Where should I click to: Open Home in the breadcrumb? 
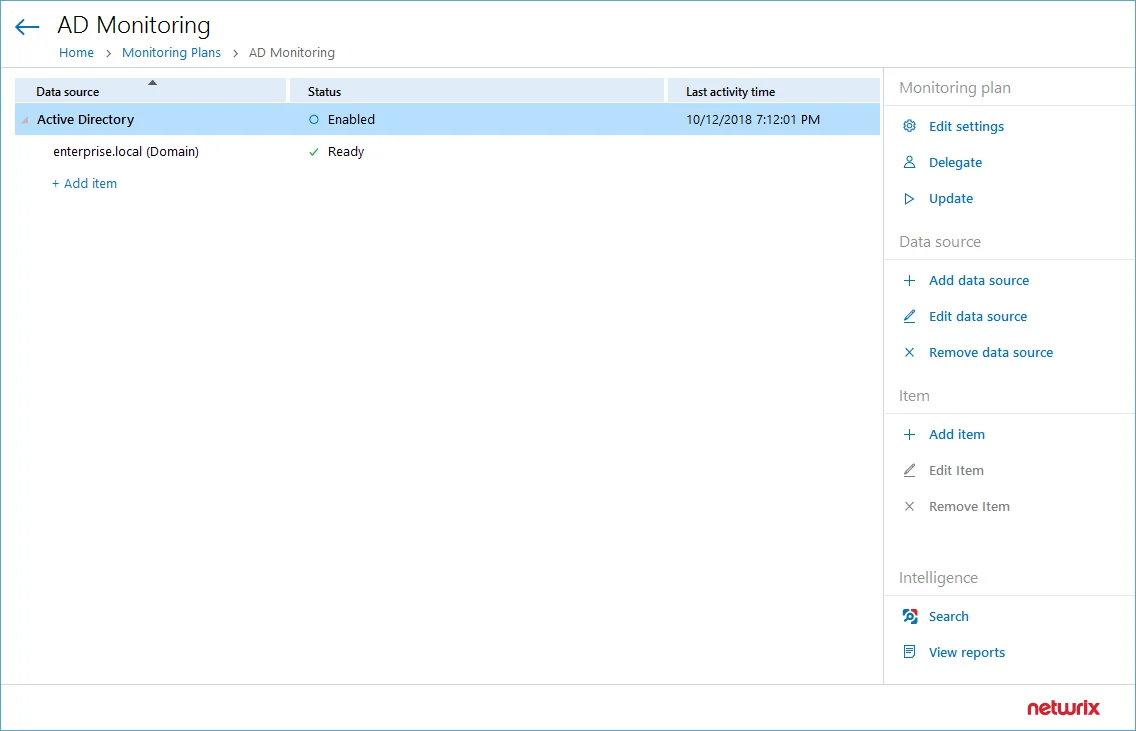pyautogui.click(x=76, y=53)
